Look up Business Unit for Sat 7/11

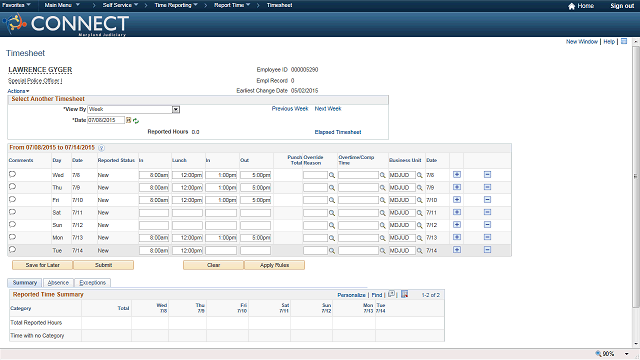point(419,213)
